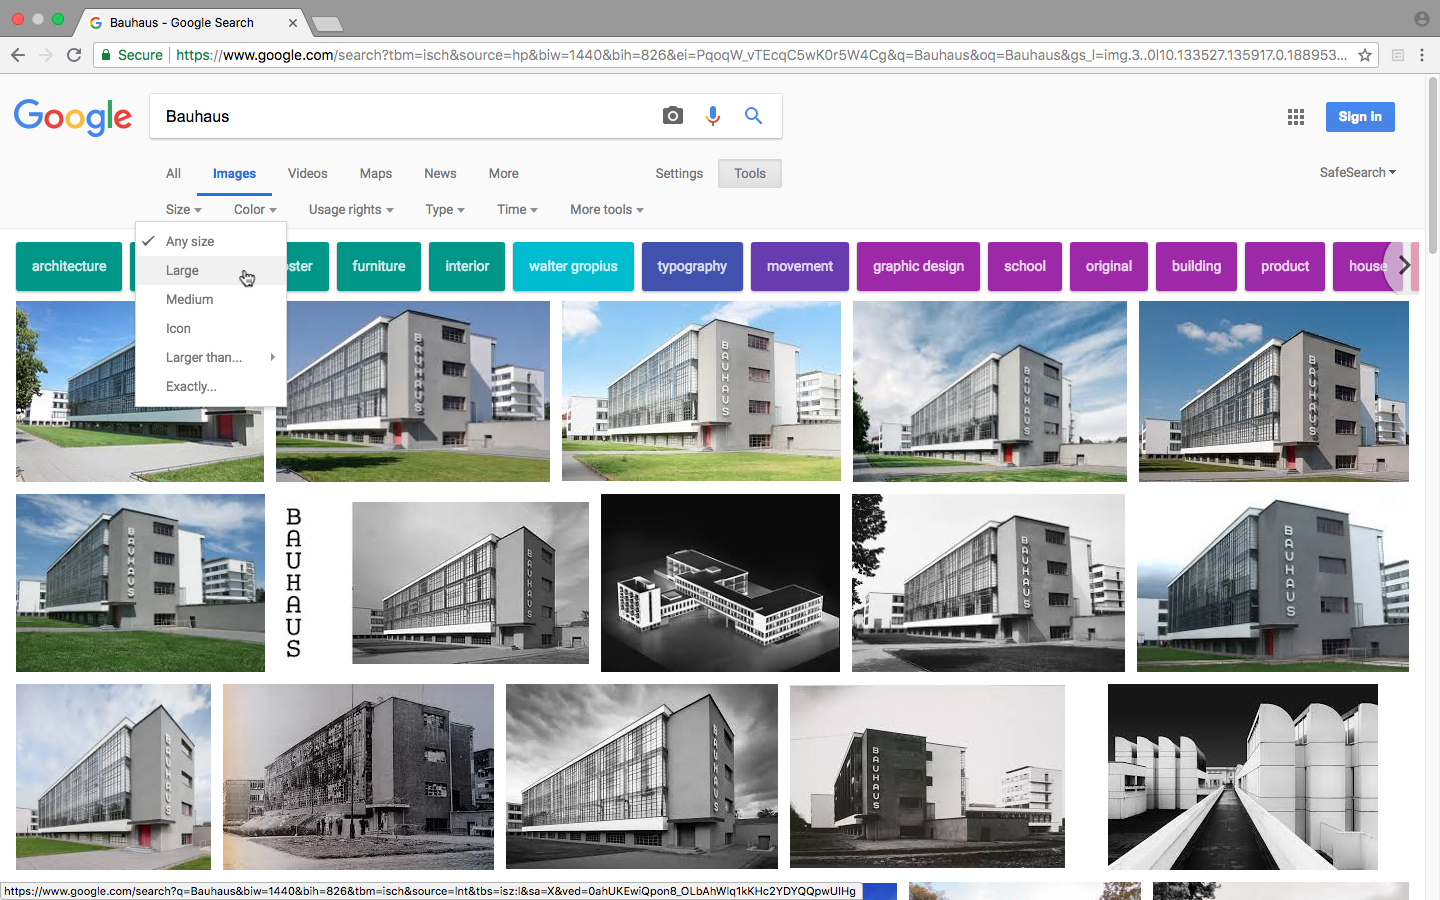This screenshot has width=1440, height=900.
Task: Open the Color filter dropdown
Action: [x=255, y=209]
